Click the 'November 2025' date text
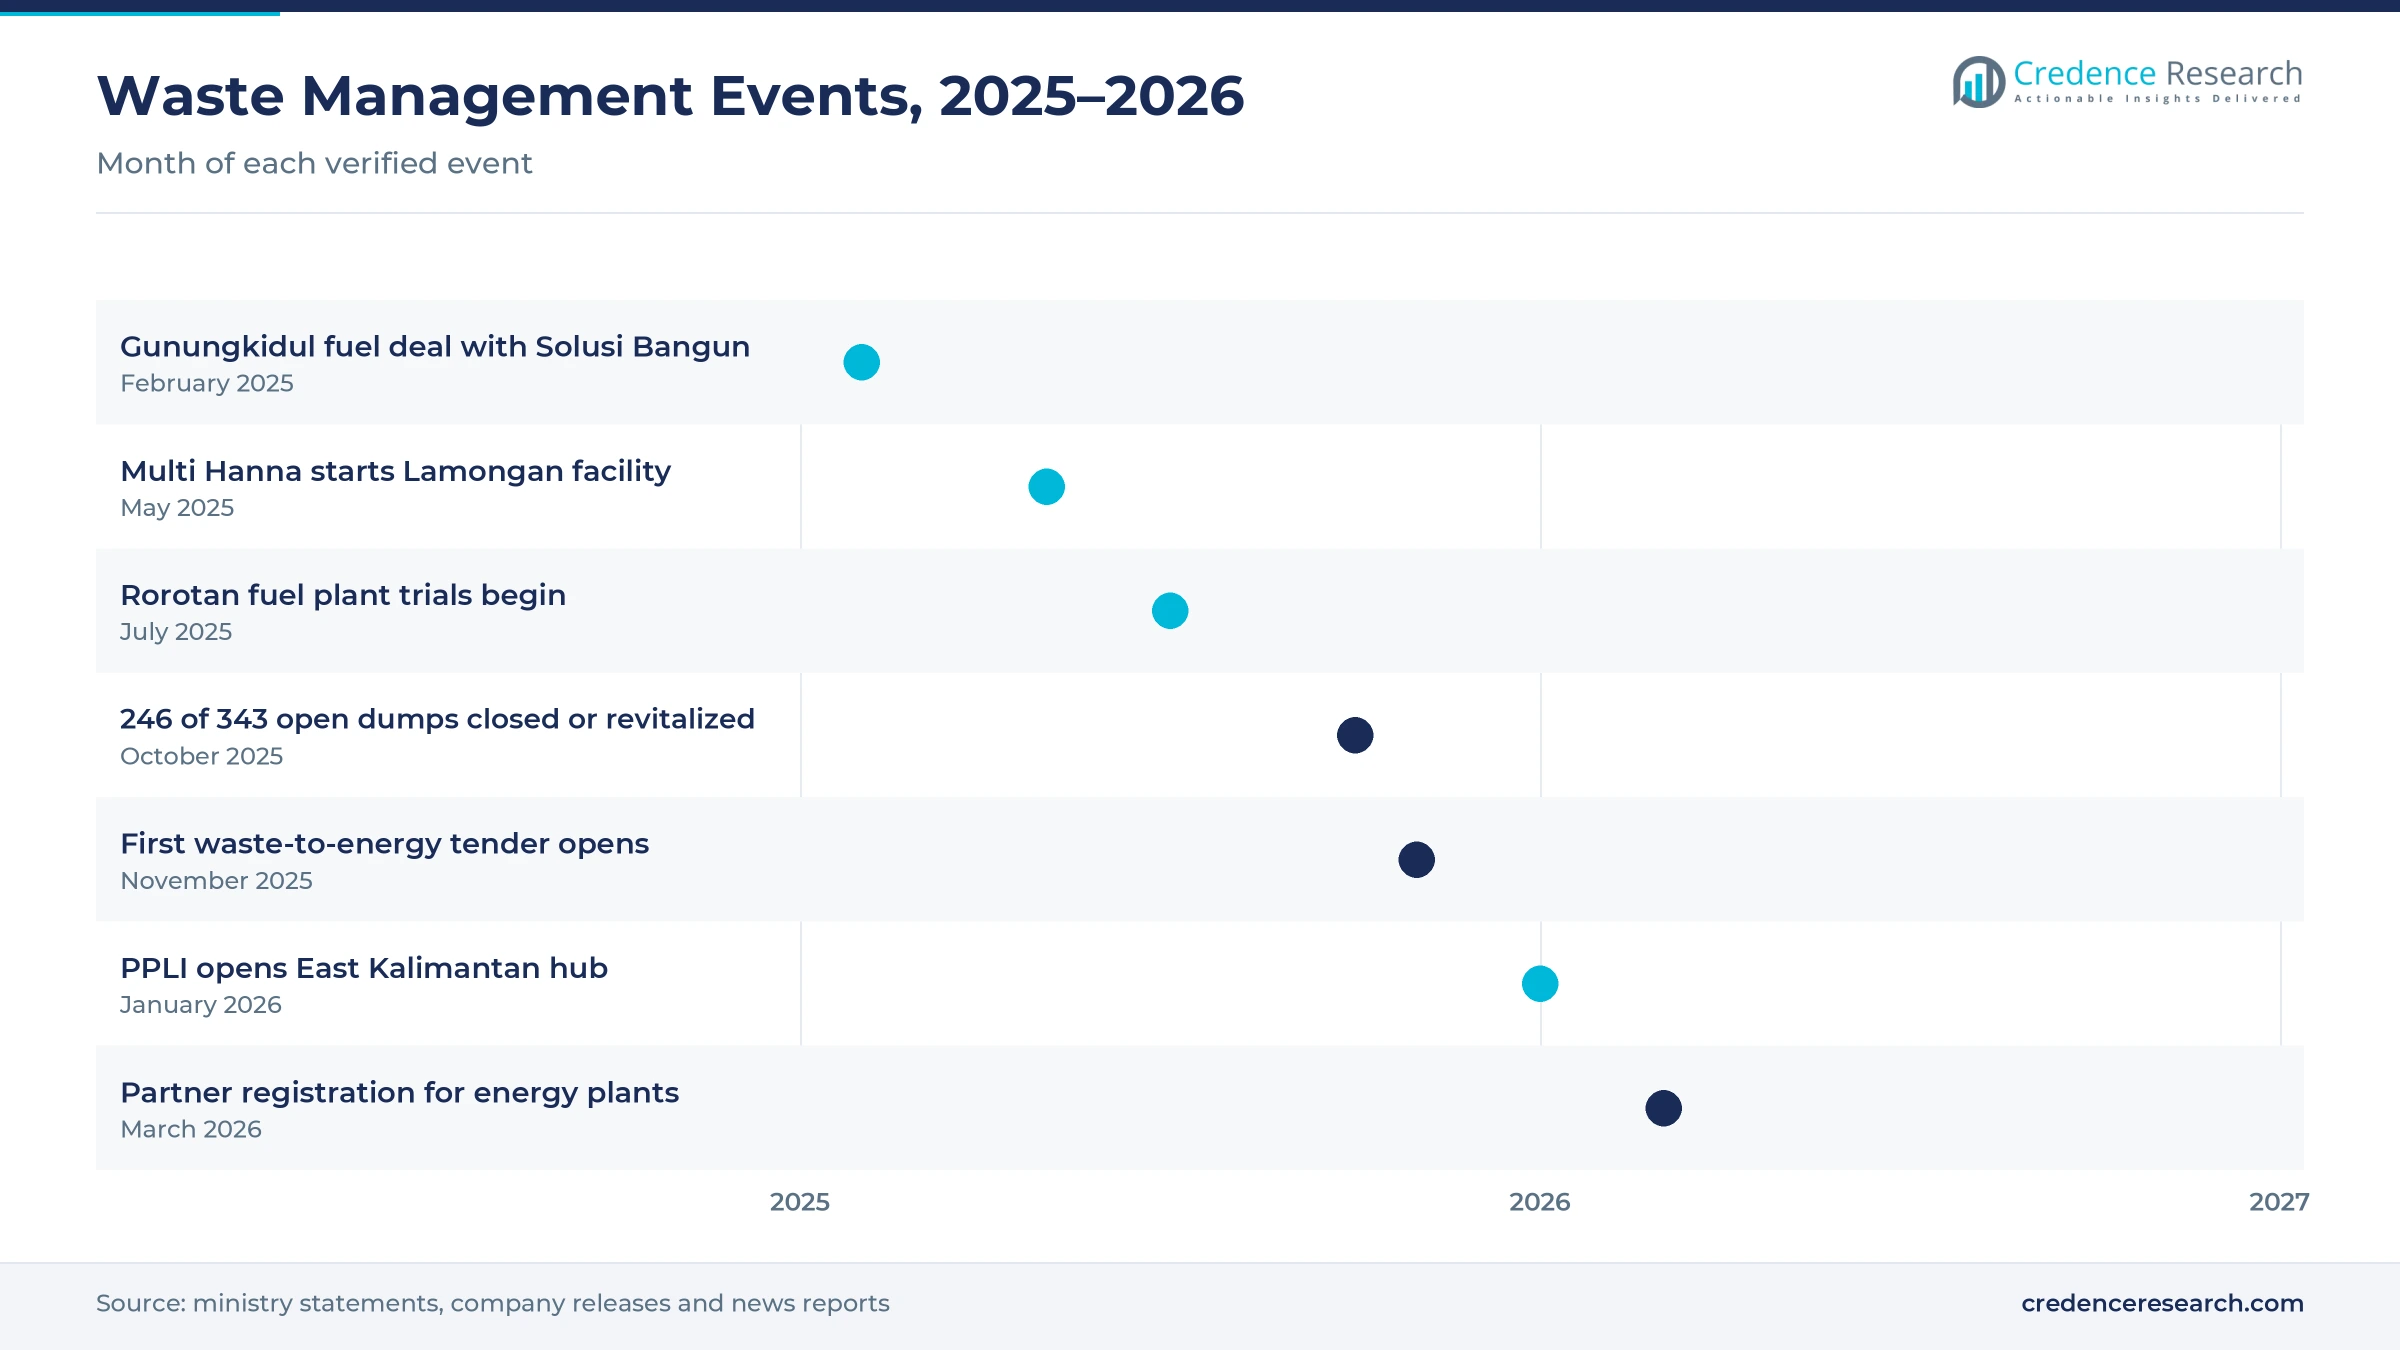2400x1350 pixels. point(216,881)
